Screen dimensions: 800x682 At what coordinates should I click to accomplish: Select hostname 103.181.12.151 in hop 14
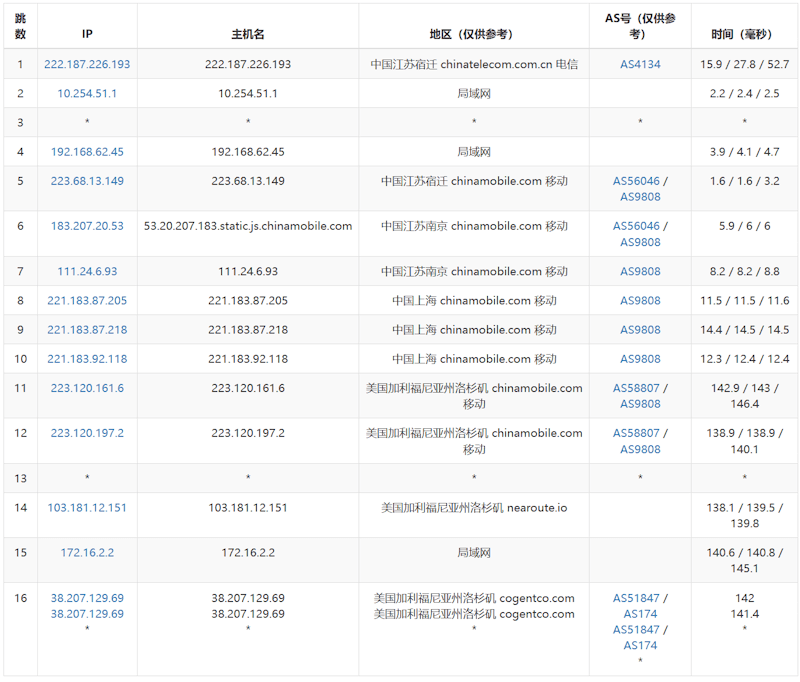tap(248, 508)
